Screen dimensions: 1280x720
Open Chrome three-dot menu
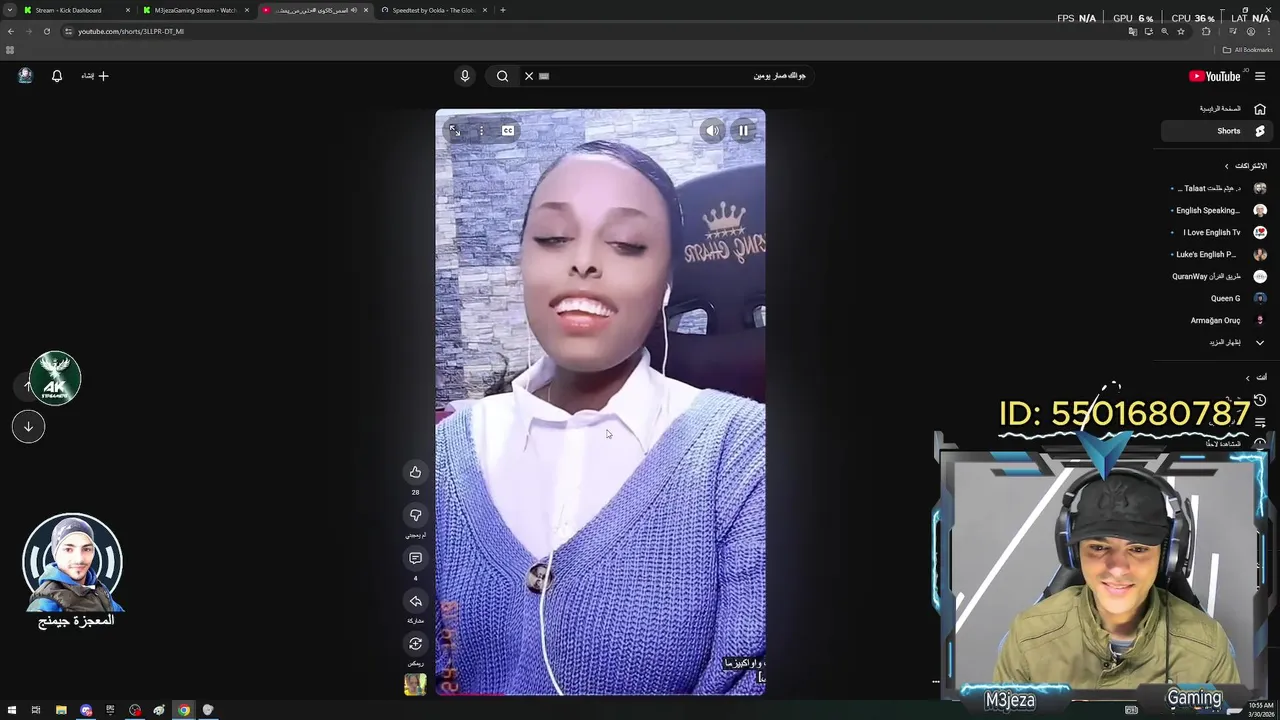(x=1269, y=31)
